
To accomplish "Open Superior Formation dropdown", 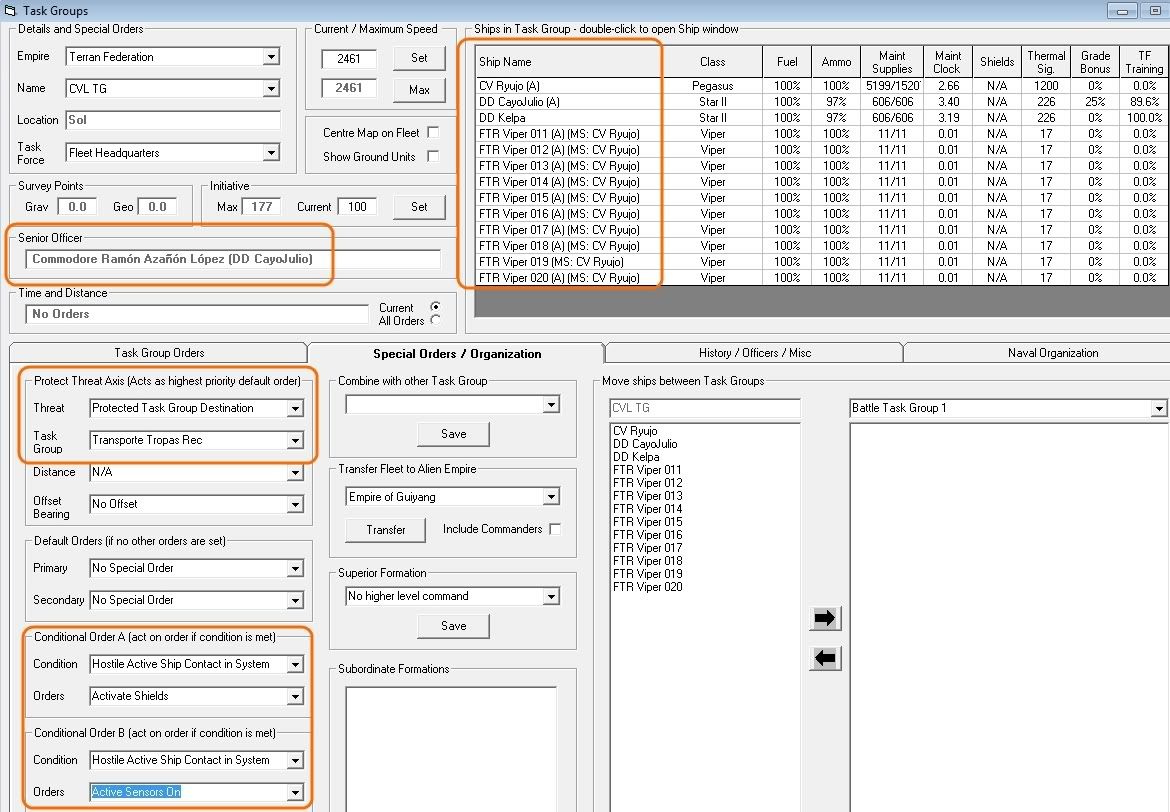I will tap(551, 596).
